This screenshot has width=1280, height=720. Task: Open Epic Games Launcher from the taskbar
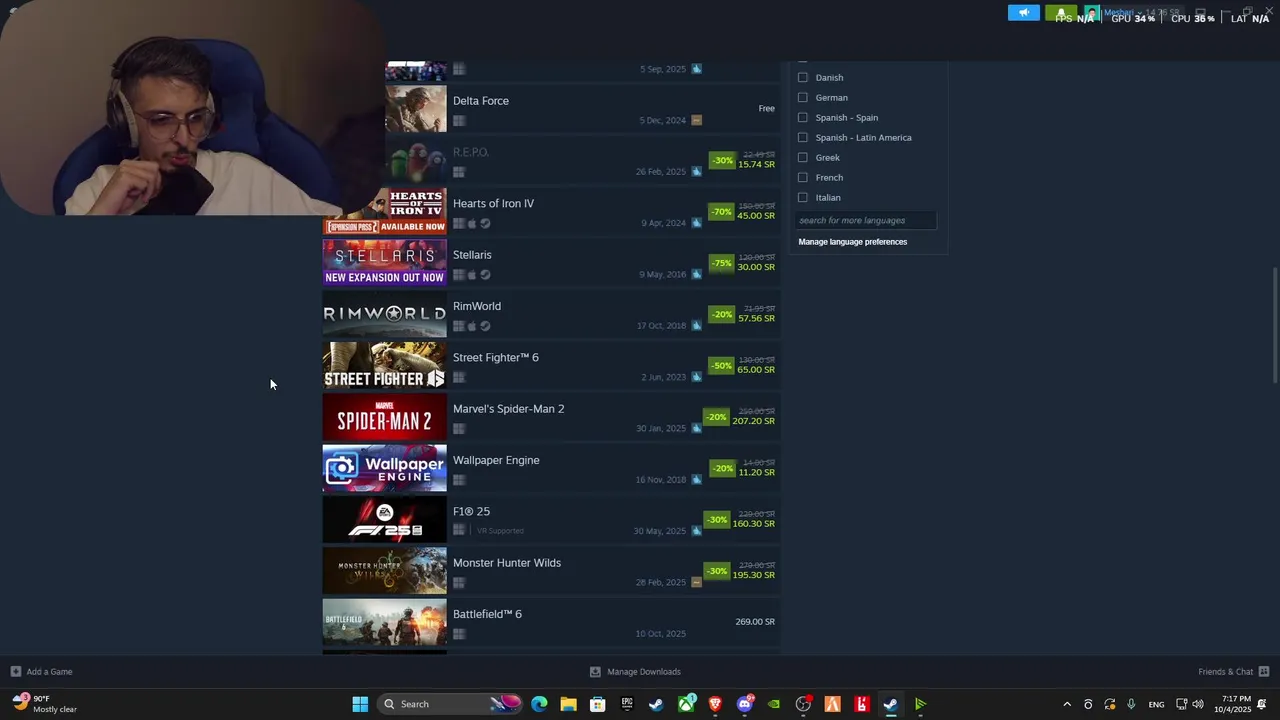627,704
